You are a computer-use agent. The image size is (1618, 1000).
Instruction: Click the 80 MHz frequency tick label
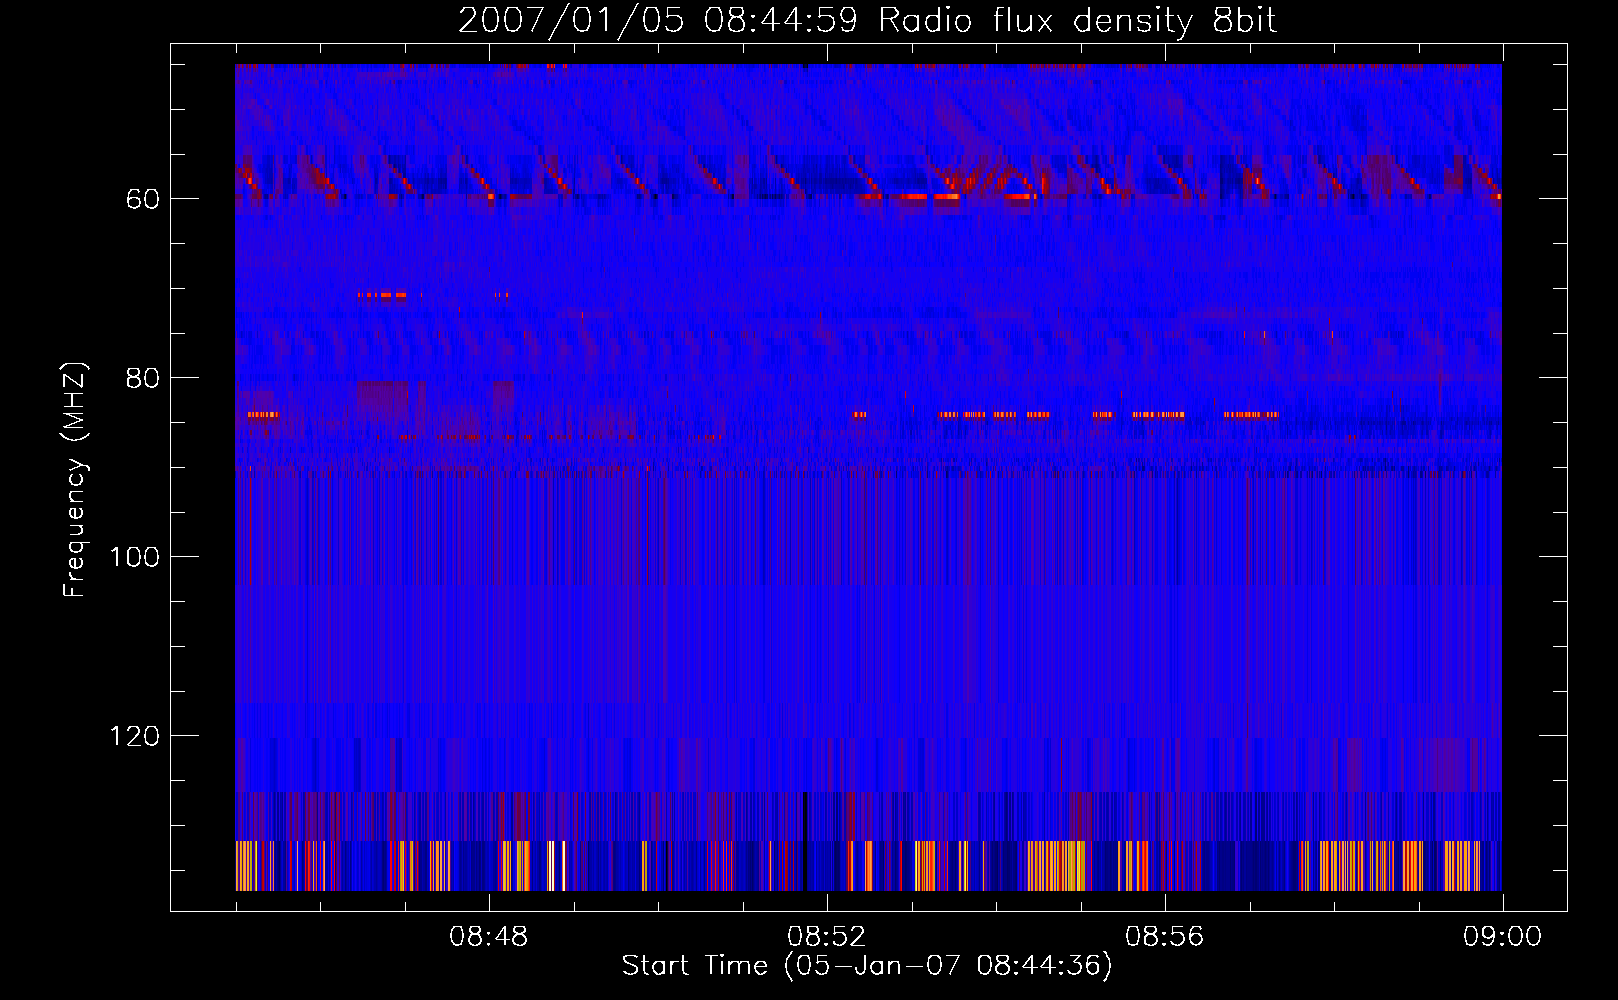pyautogui.click(x=143, y=378)
